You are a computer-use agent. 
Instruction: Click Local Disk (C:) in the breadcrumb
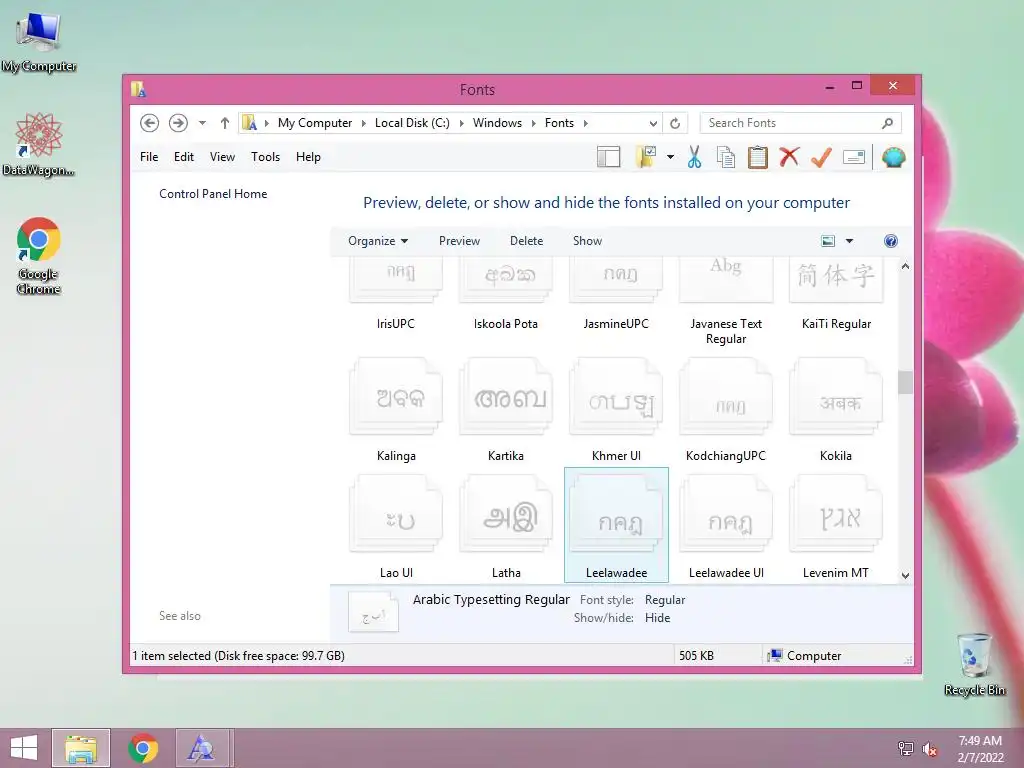click(412, 123)
